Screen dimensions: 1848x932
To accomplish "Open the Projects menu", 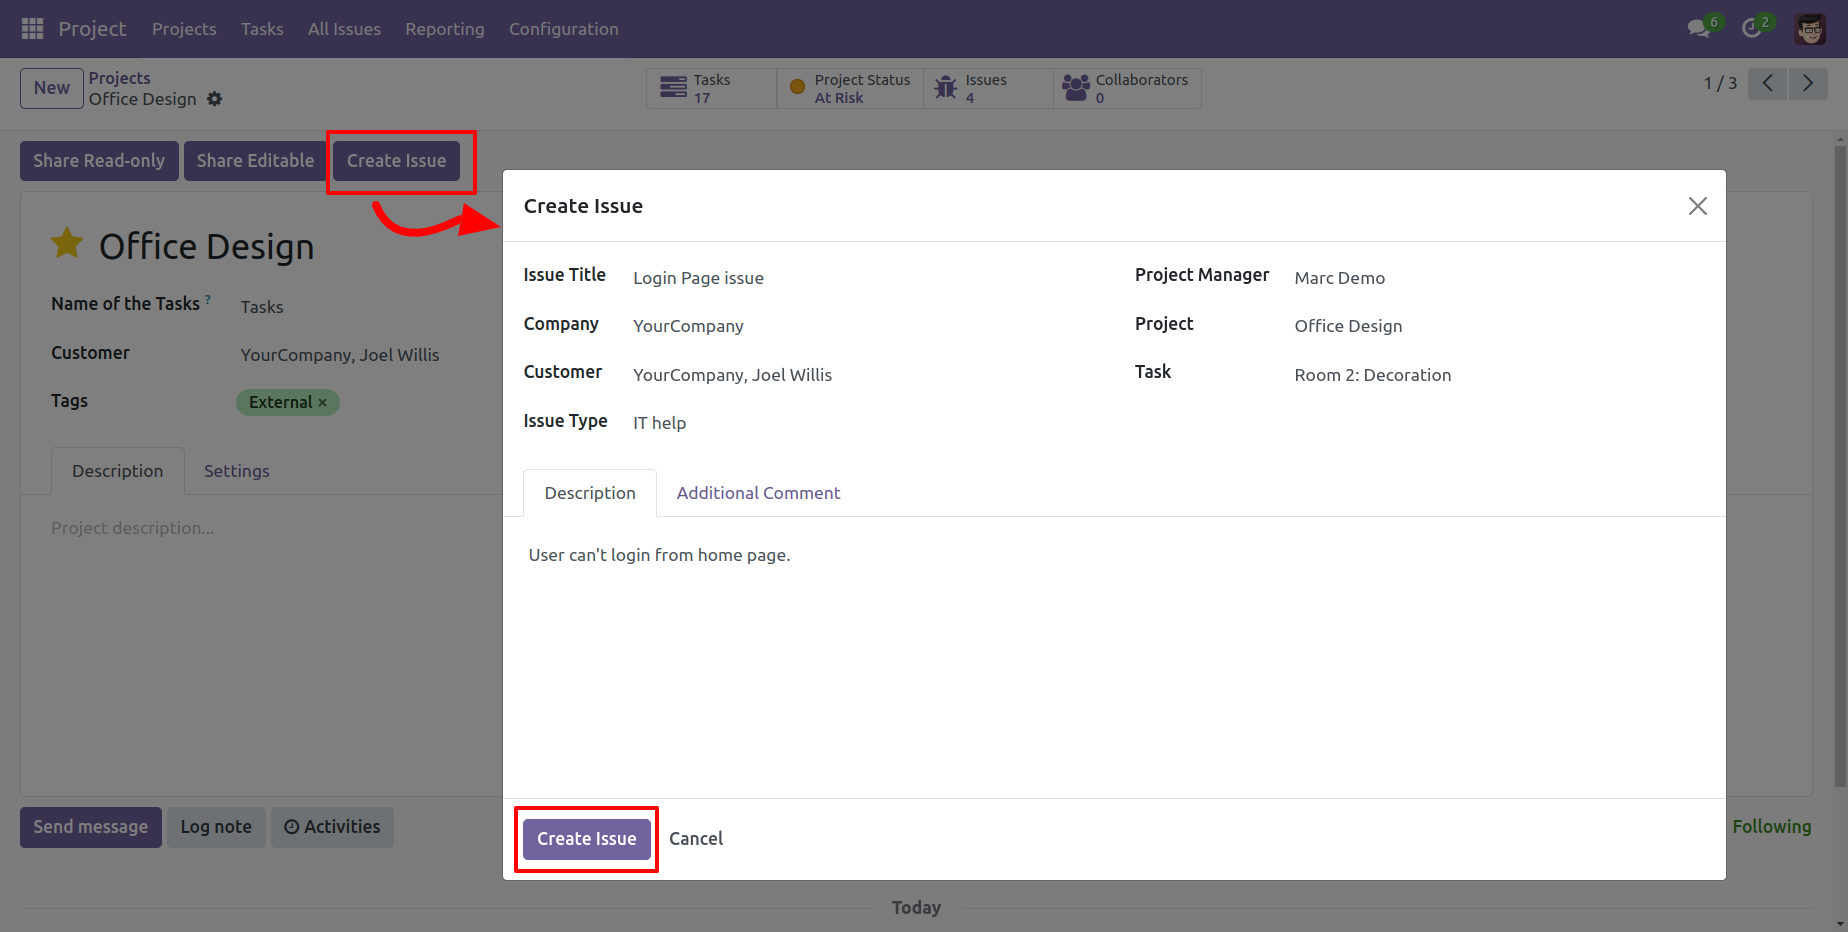I will click(184, 29).
